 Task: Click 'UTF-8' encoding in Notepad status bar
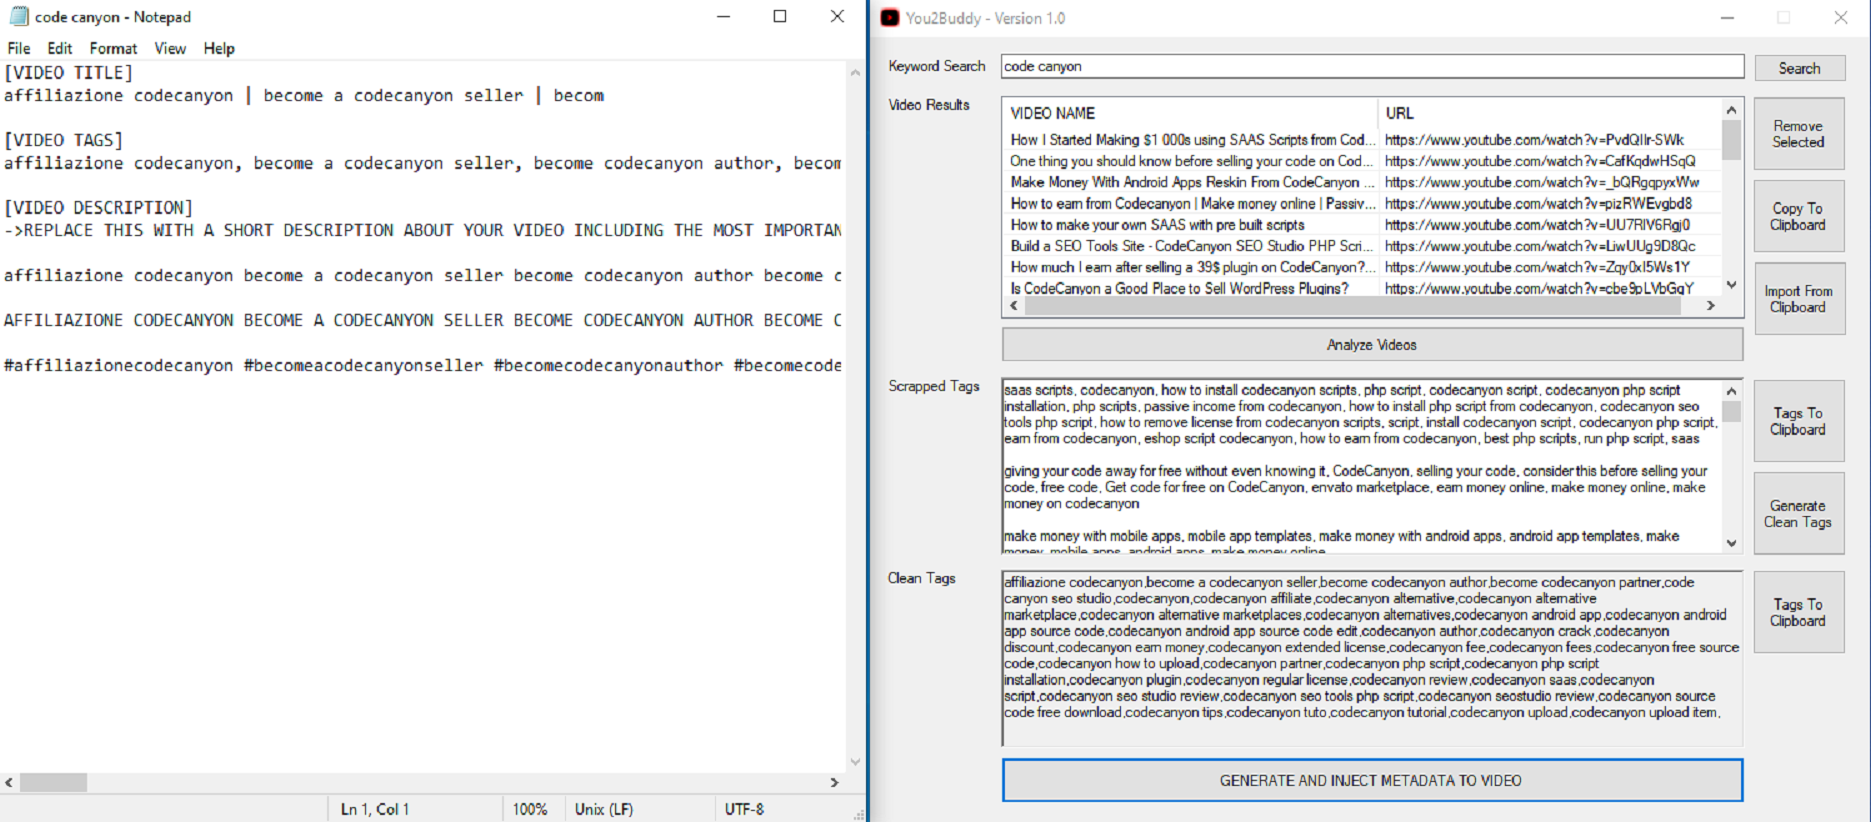[745, 809]
